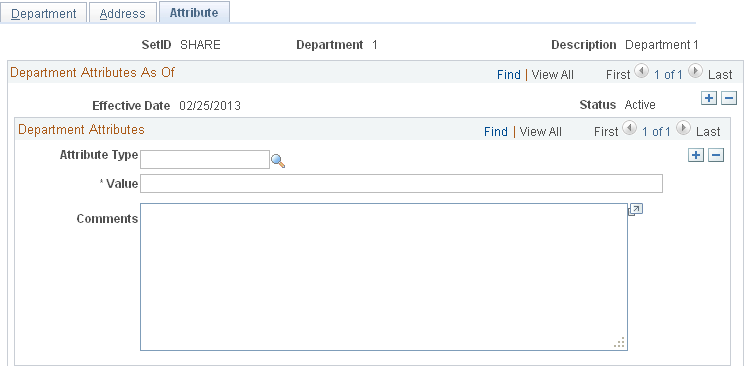Viewport: 745px width, 366px height.
Task: Add row in Department Attributes As Of
Action: click(x=708, y=98)
